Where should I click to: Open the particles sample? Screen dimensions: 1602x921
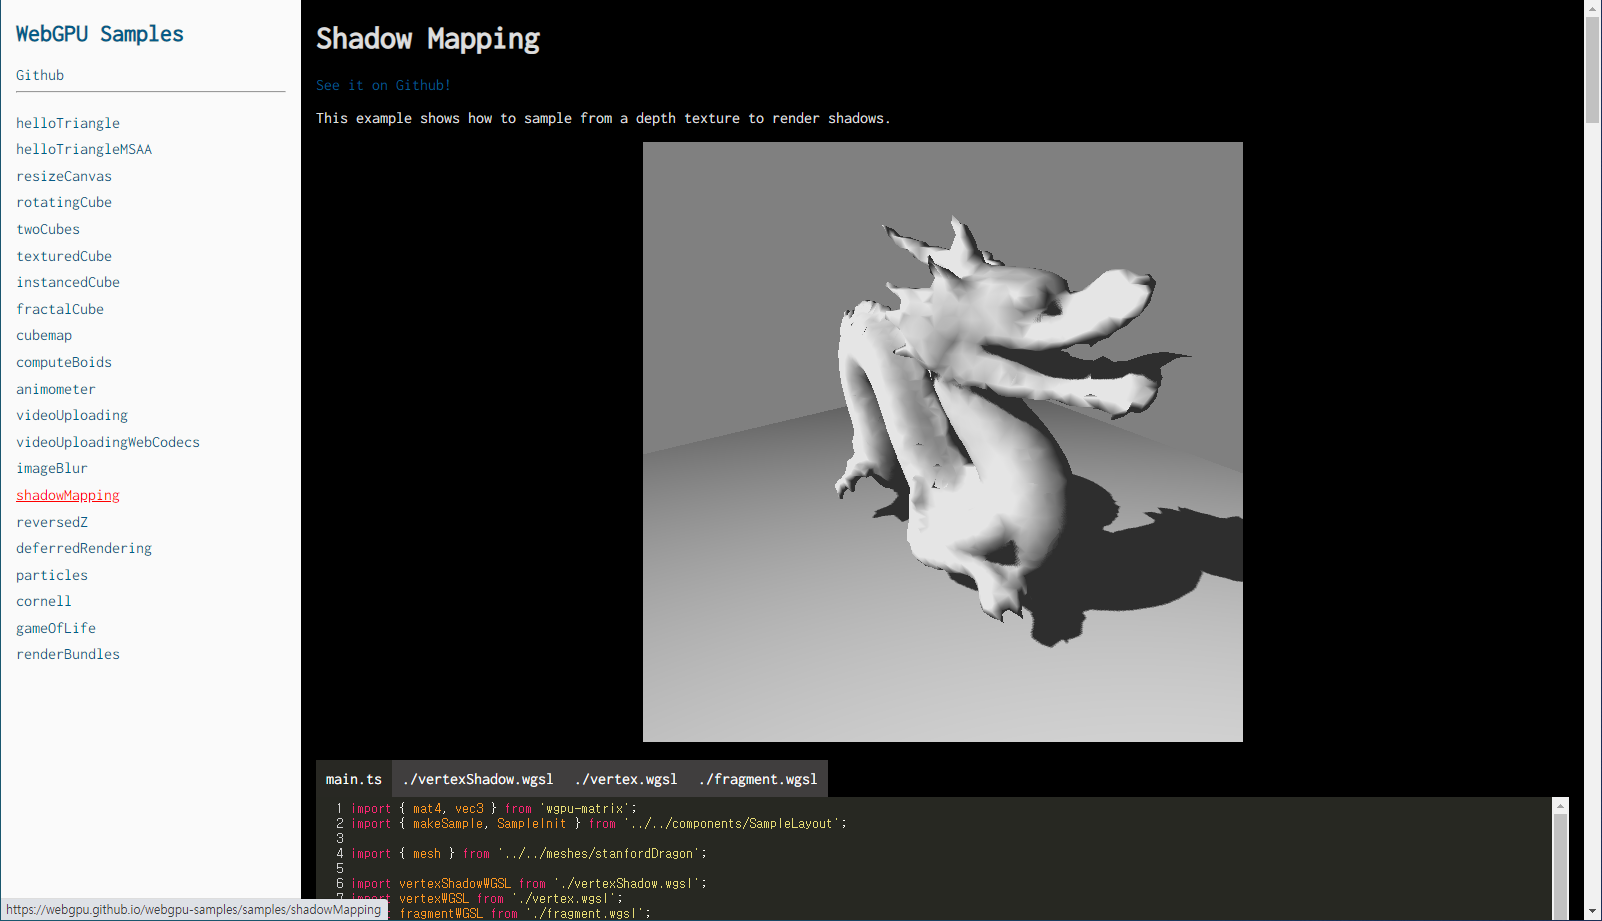(52, 575)
